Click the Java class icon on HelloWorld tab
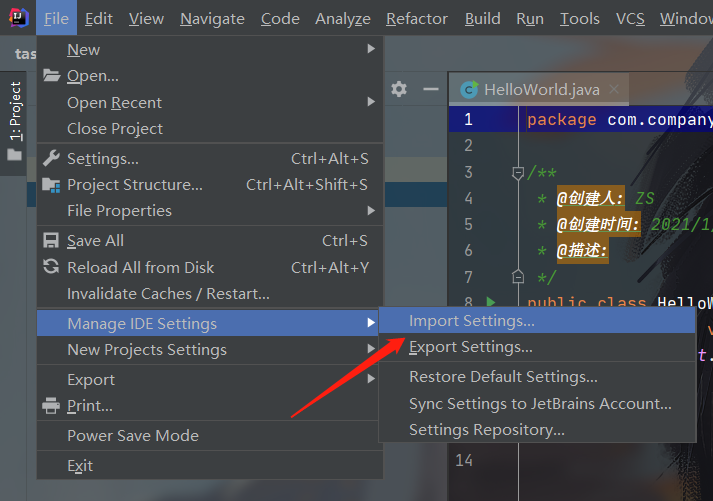713x501 pixels. click(469, 90)
